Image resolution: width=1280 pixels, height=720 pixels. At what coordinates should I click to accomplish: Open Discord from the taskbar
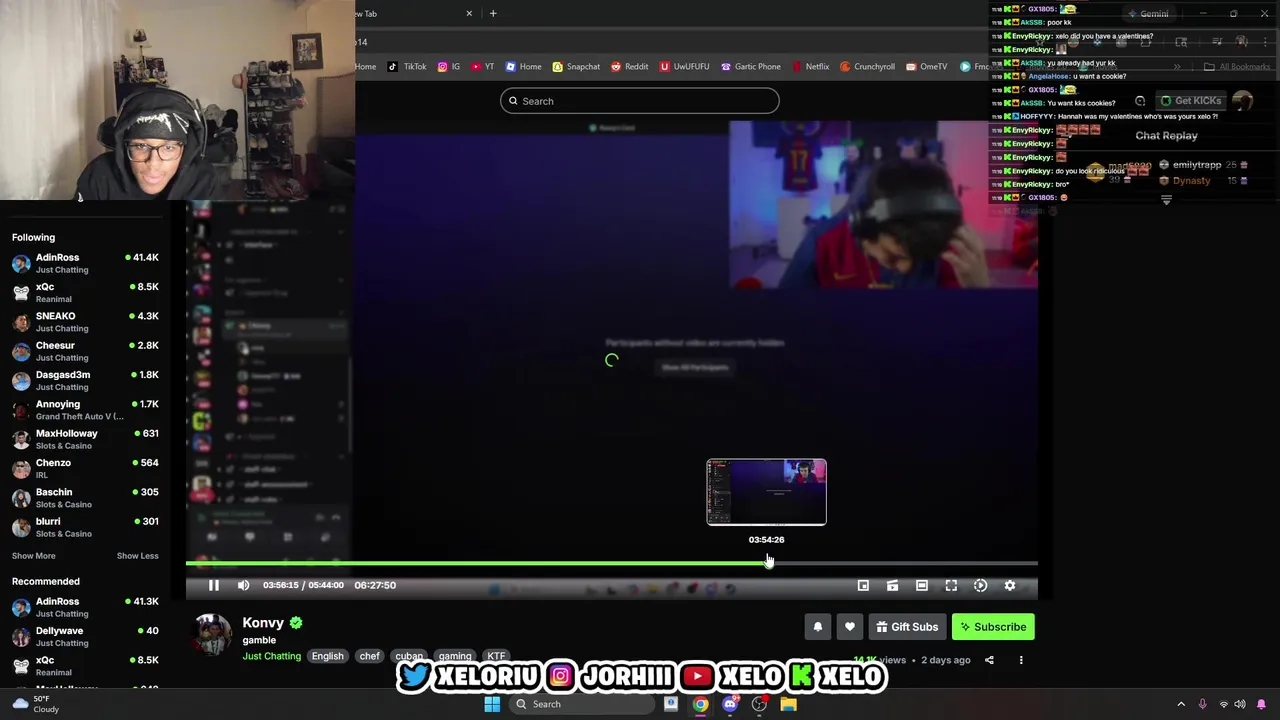pos(730,704)
